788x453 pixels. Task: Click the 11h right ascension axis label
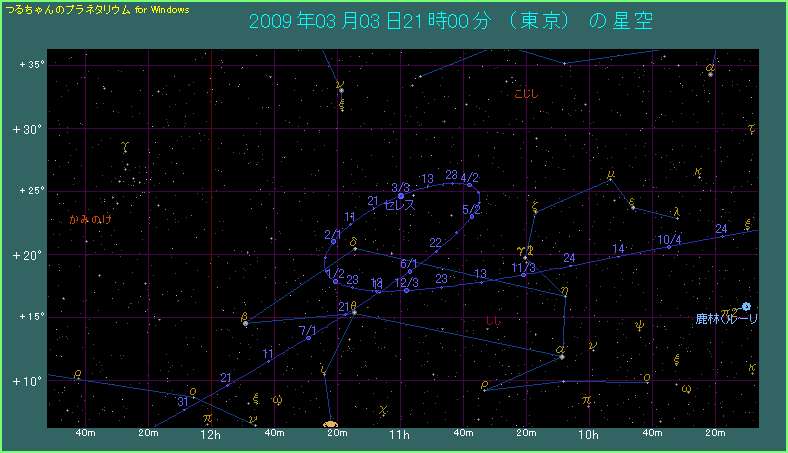(399, 435)
